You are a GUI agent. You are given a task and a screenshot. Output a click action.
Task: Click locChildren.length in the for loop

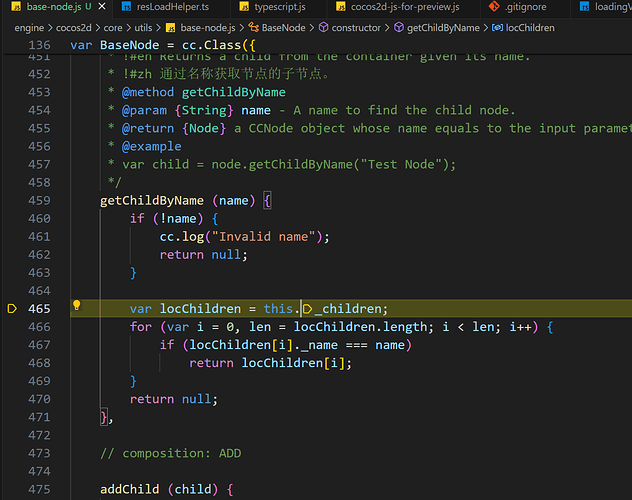360,327
